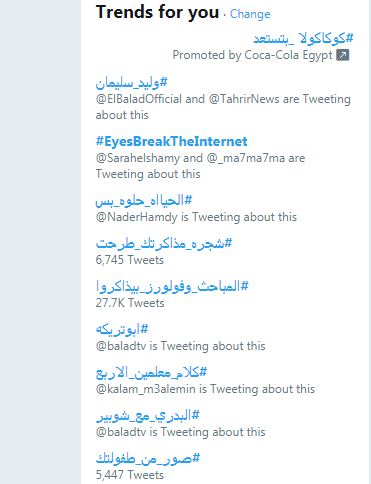Screen dimensions: 371x484
Task: Click the promoted arrow icon beside Coca-Cola Egypt
Action: [x=342, y=55]
